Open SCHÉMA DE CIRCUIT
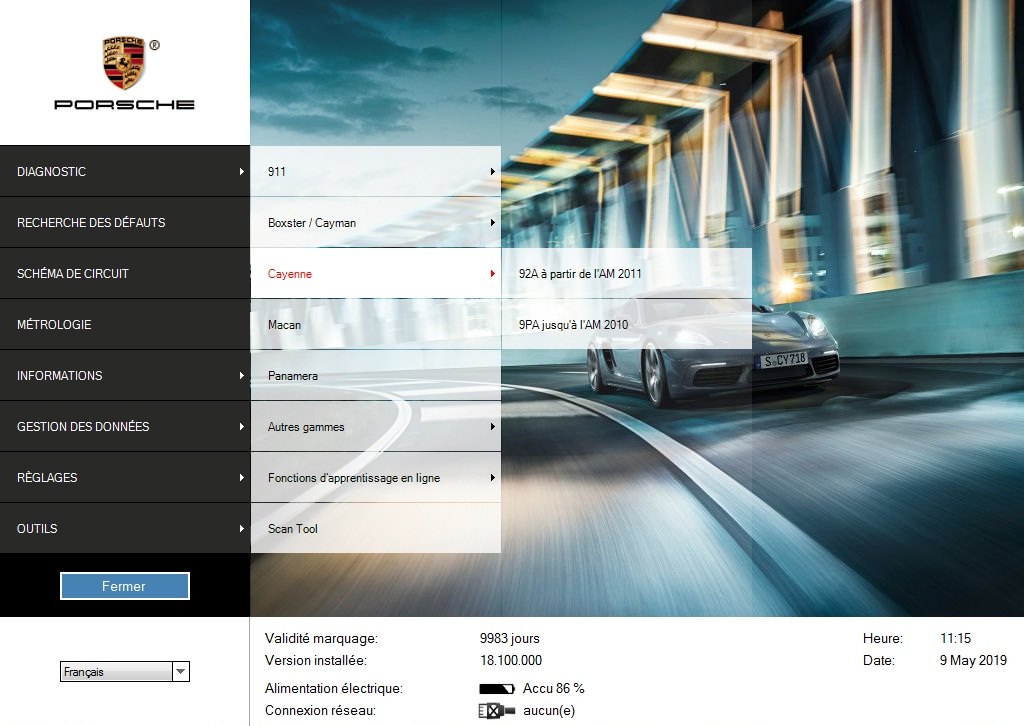This screenshot has height=726, width=1024. [125, 274]
